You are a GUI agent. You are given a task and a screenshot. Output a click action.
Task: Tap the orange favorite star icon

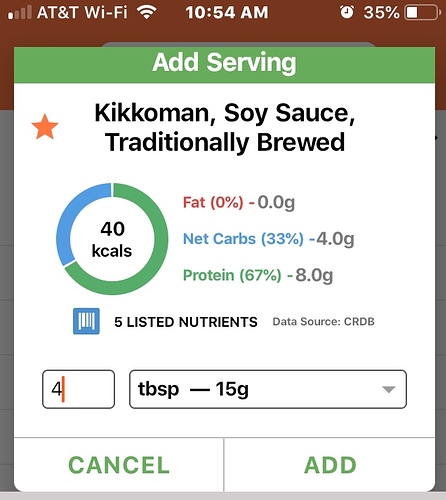[45, 127]
